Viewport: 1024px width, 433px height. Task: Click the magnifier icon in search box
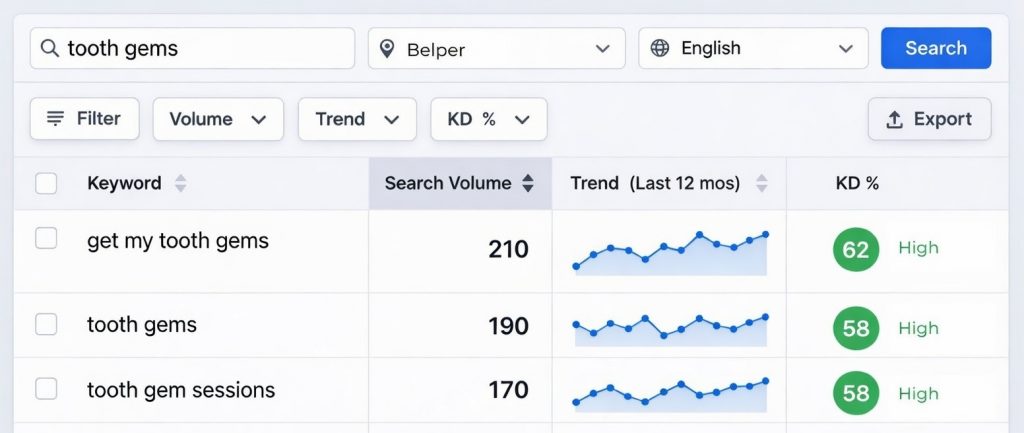point(50,48)
